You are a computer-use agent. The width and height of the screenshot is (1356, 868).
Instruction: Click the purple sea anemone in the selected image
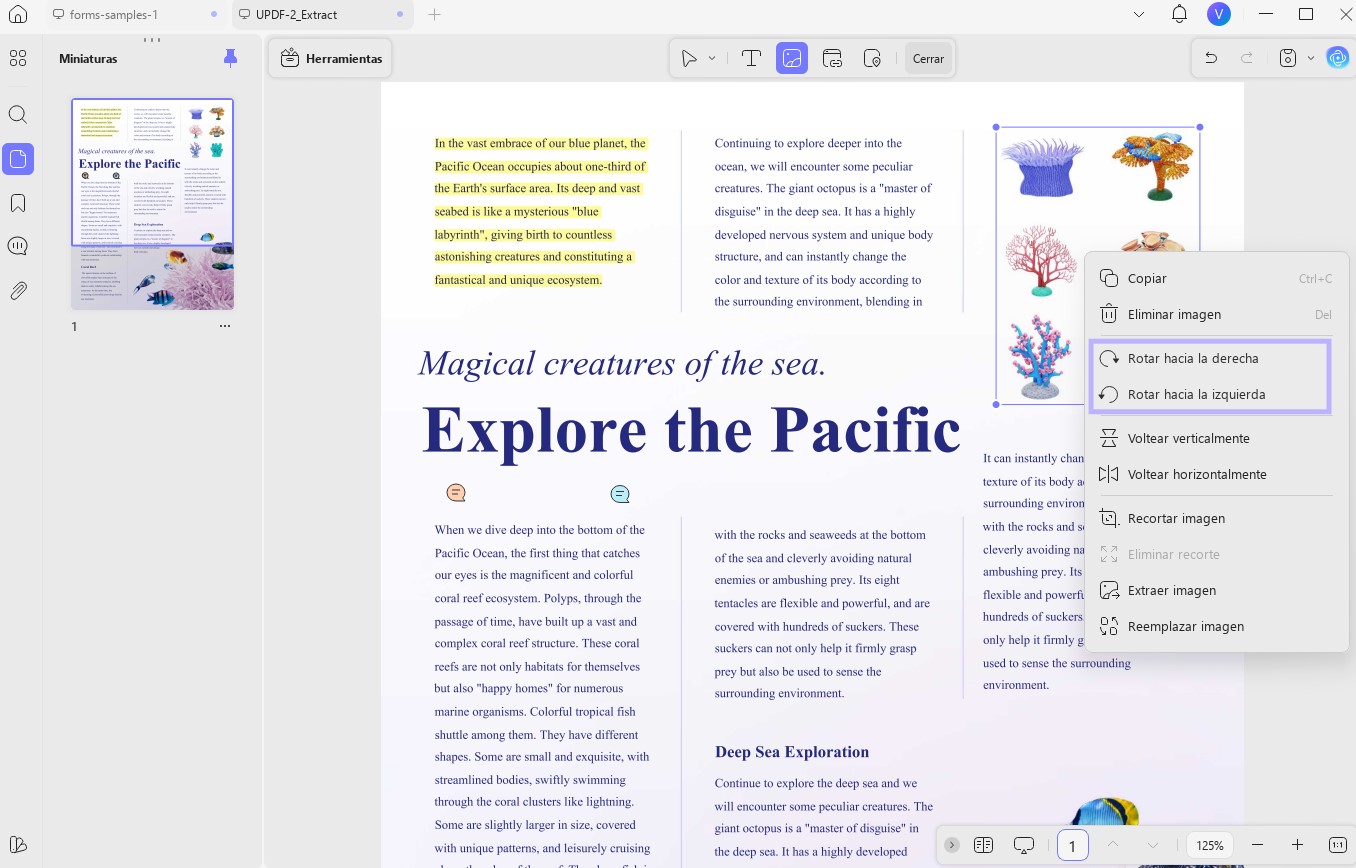pyautogui.click(x=1043, y=168)
